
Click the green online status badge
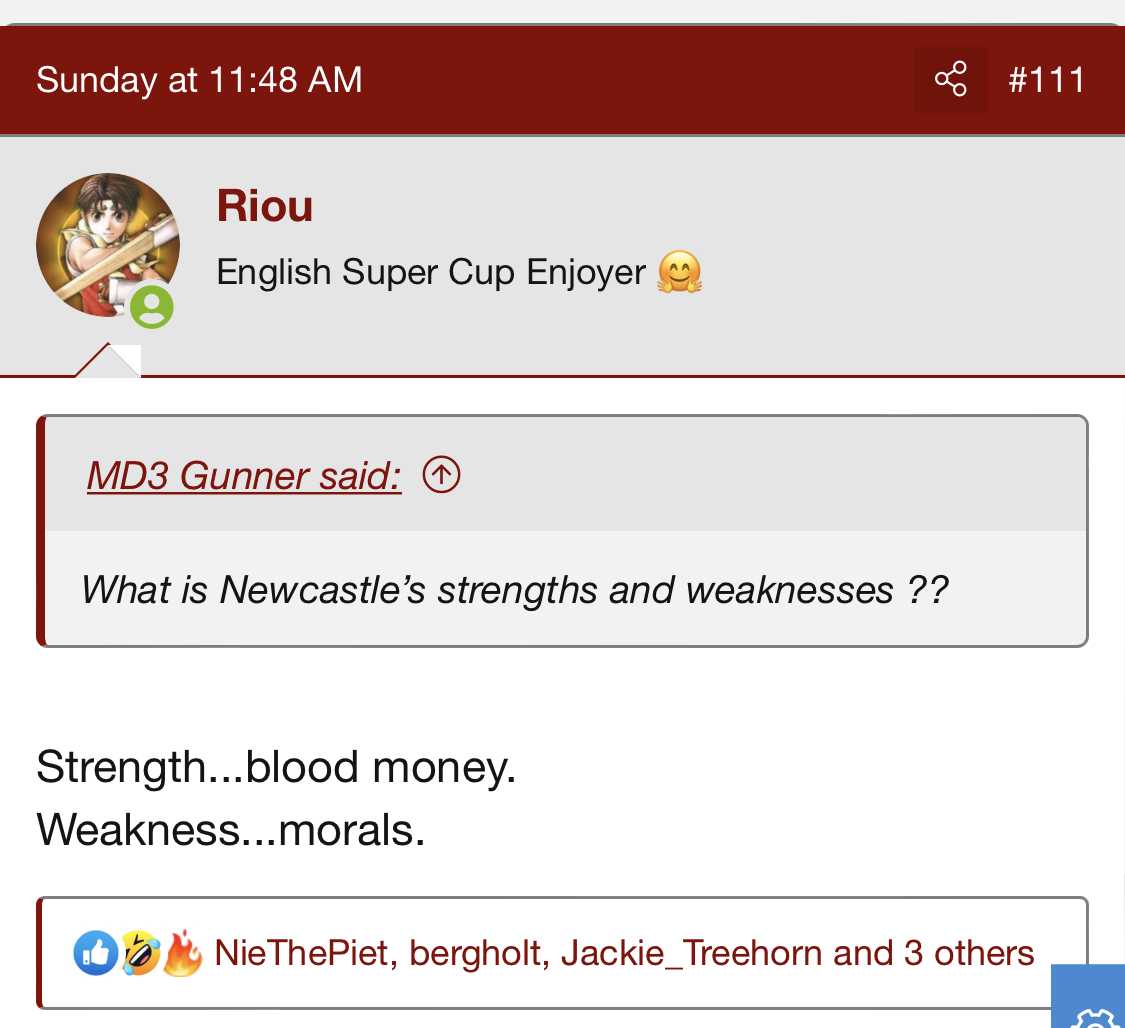point(152,306)
